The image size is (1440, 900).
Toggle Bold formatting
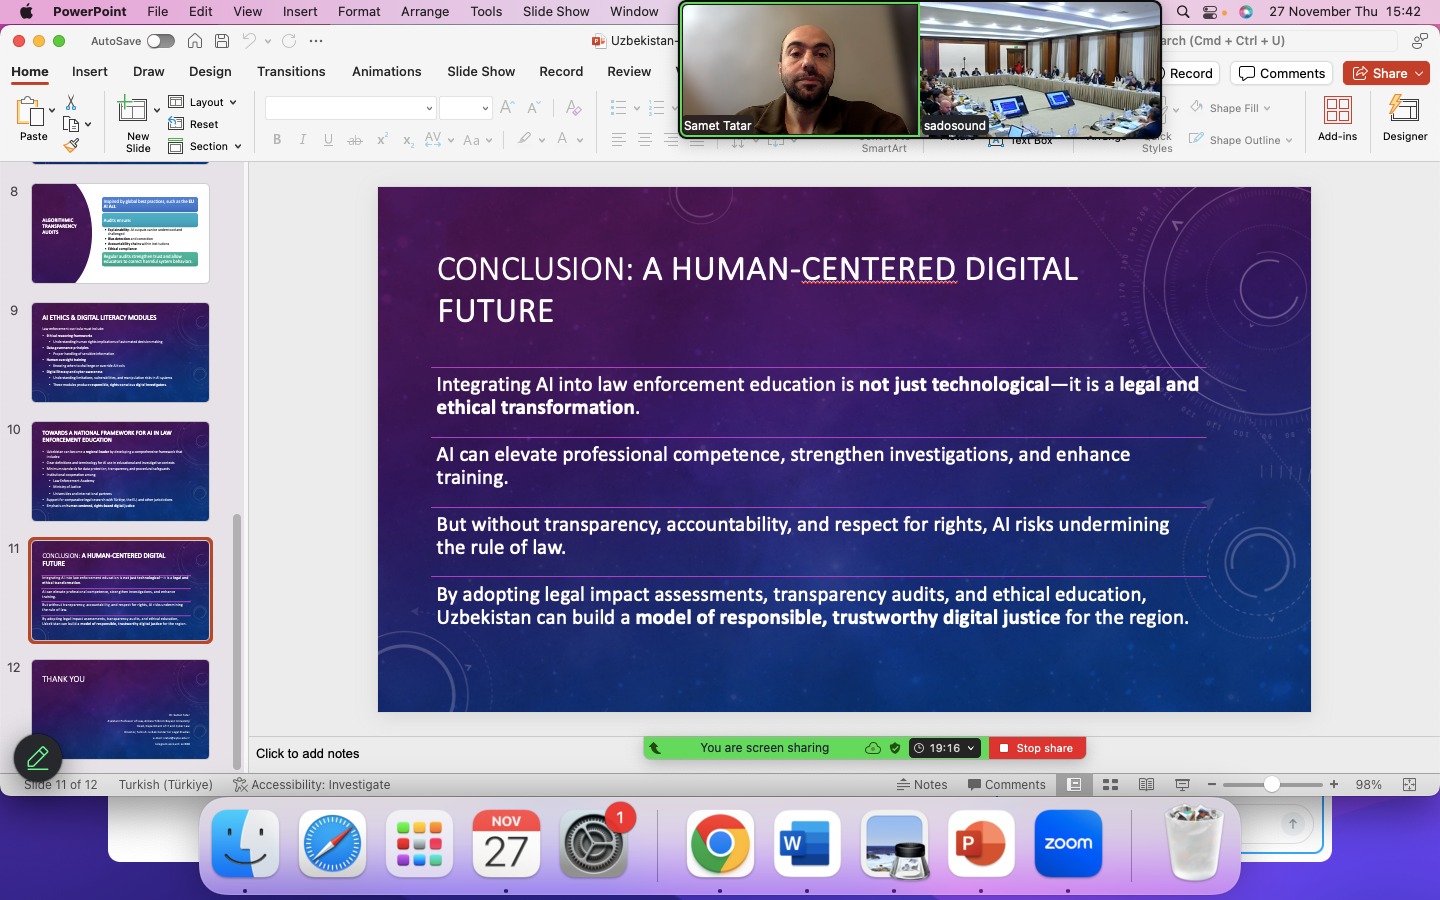click(x=277, y=140)
